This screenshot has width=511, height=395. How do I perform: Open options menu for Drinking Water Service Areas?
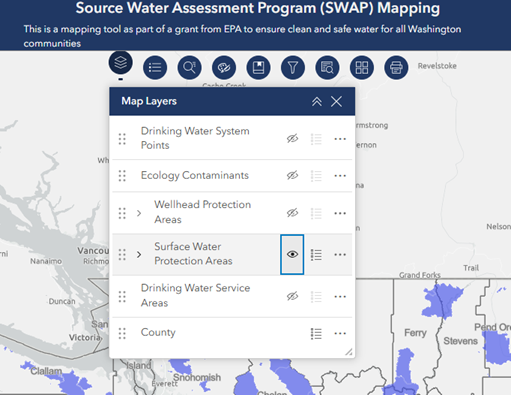coord(340,296)
